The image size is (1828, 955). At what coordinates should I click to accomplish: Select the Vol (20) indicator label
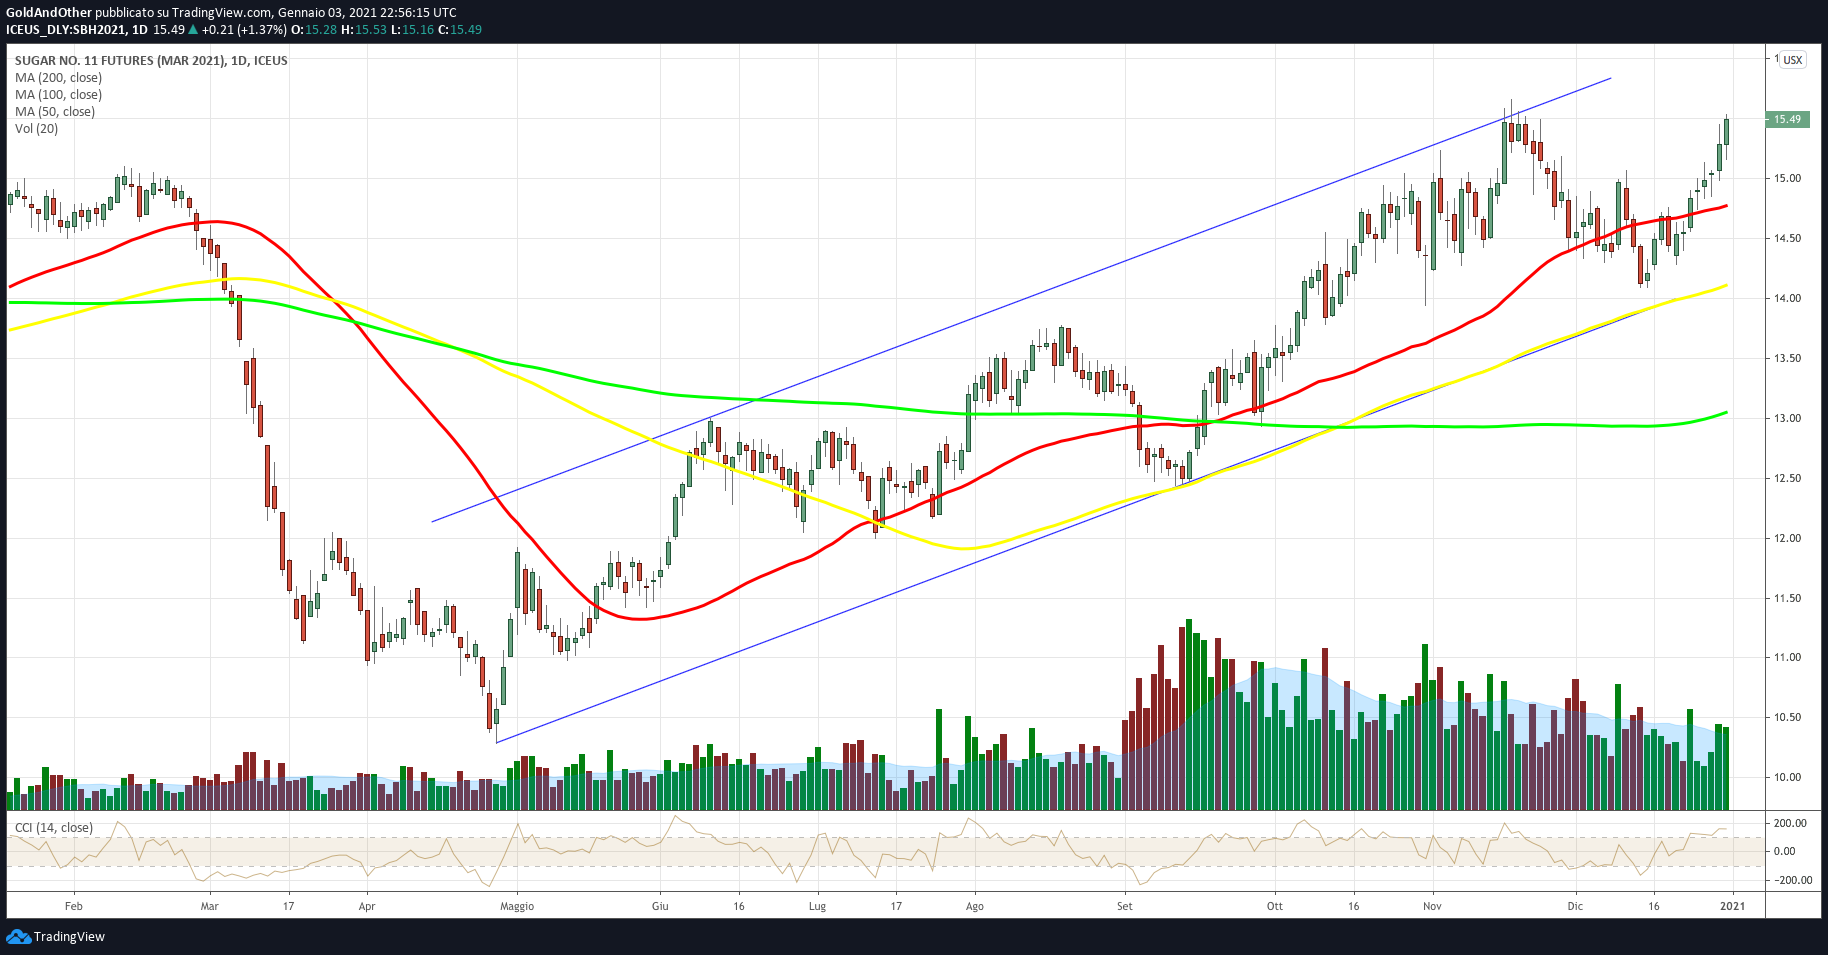tap(37, 129)
